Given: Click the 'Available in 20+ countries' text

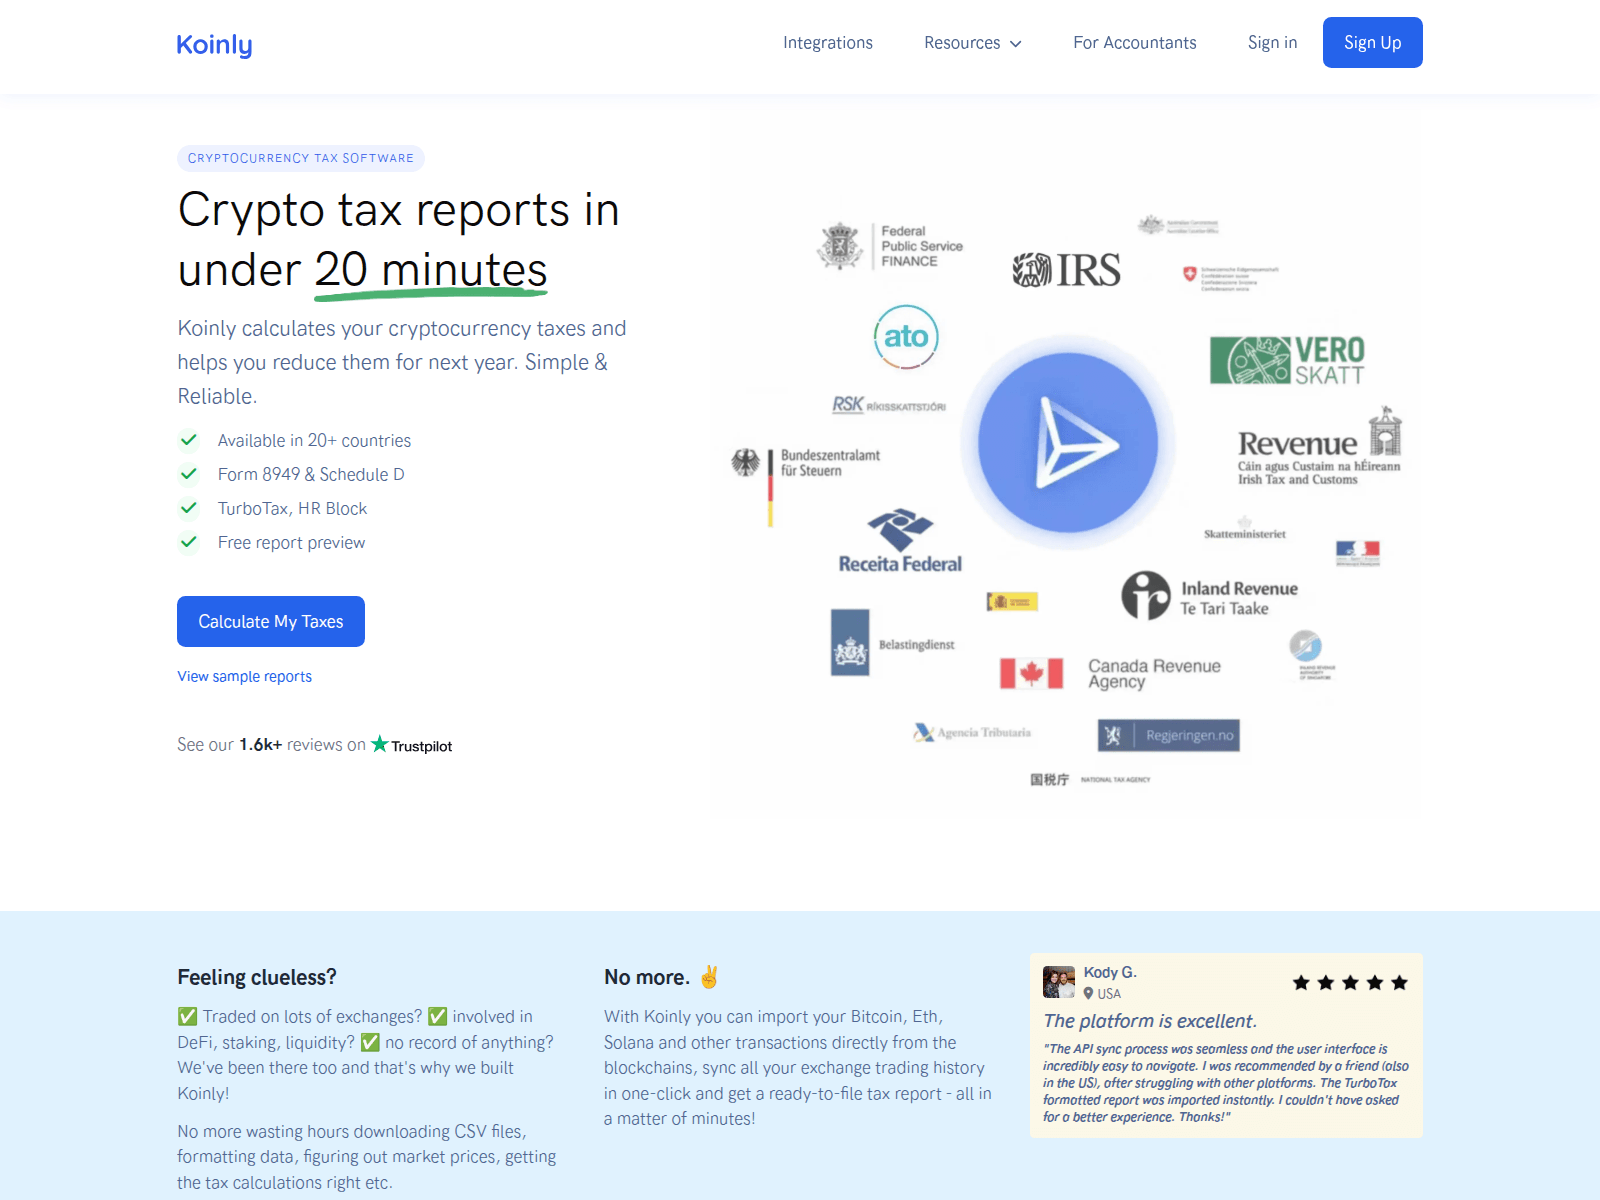Looking at the screenshot, I should [314, 441].
